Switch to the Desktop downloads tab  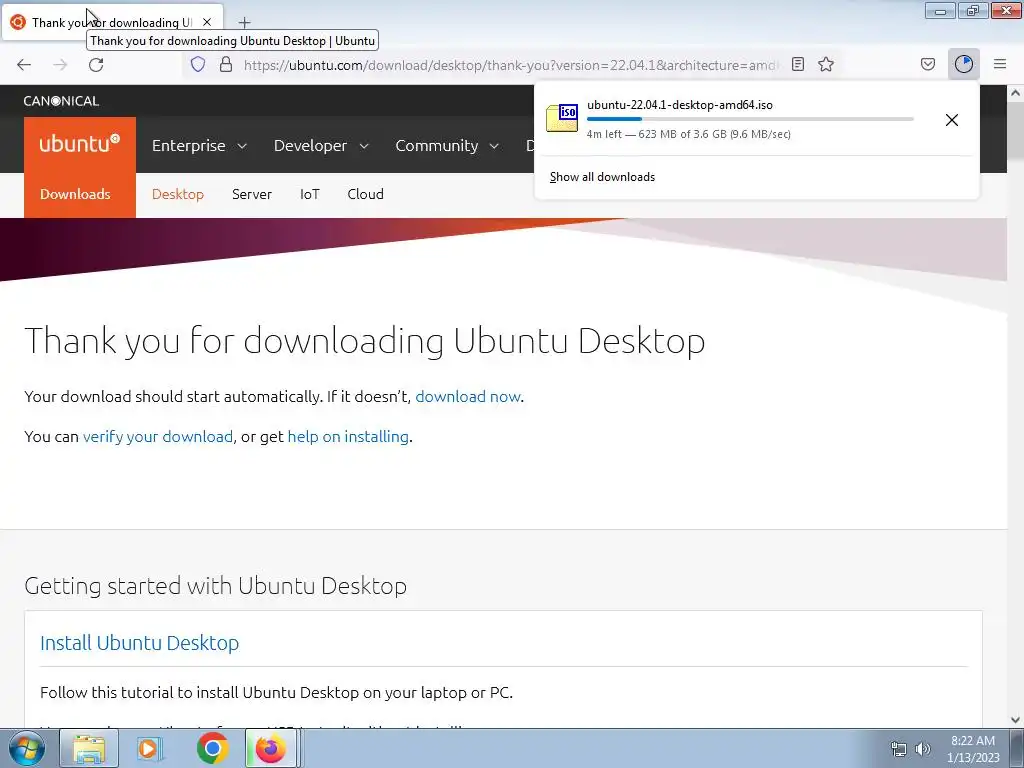point(178,194)
